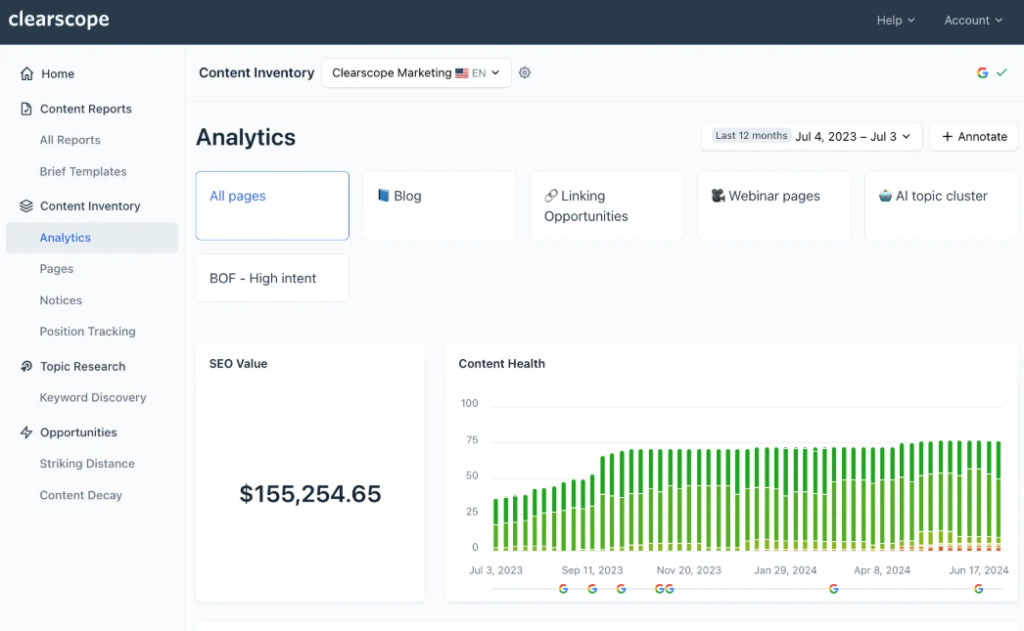Expand the Last 12 months date range picker
The image size is (1024, 631).
(x=812, y=137)
